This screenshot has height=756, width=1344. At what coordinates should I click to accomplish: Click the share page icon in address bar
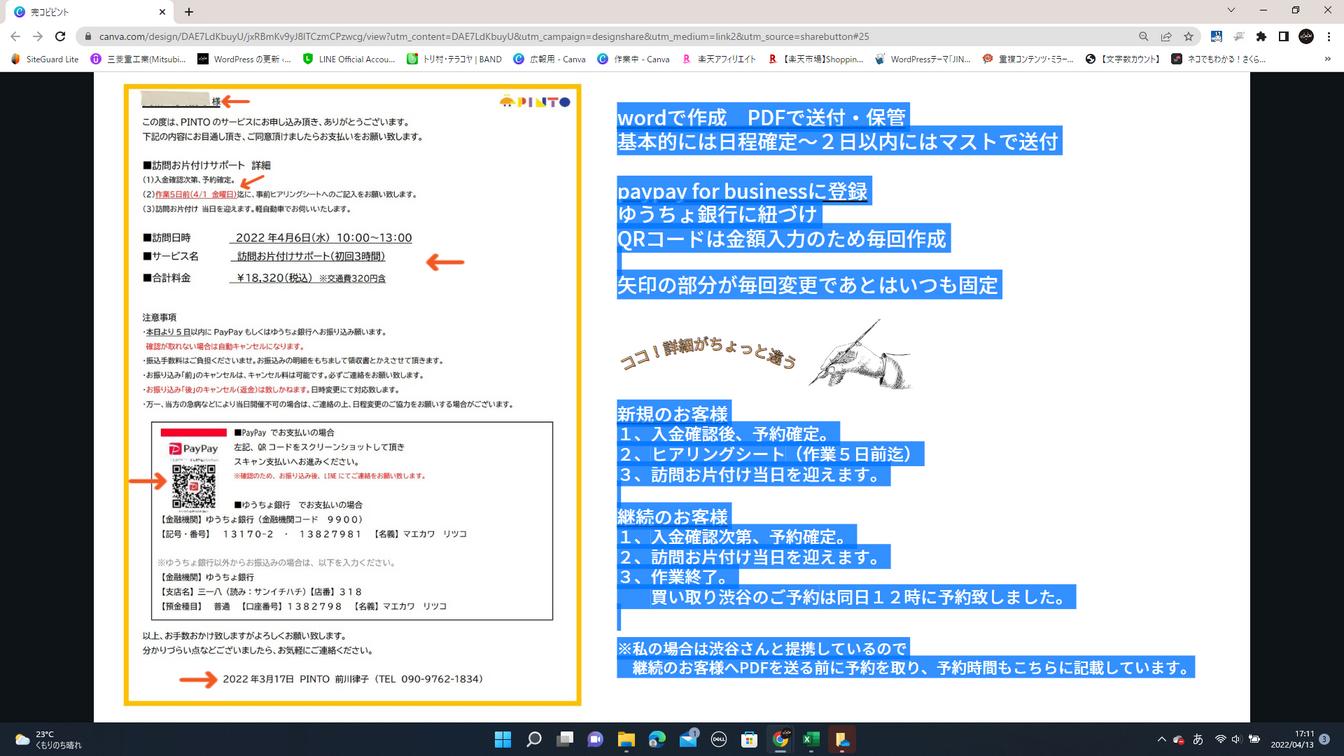(1166, 36)
